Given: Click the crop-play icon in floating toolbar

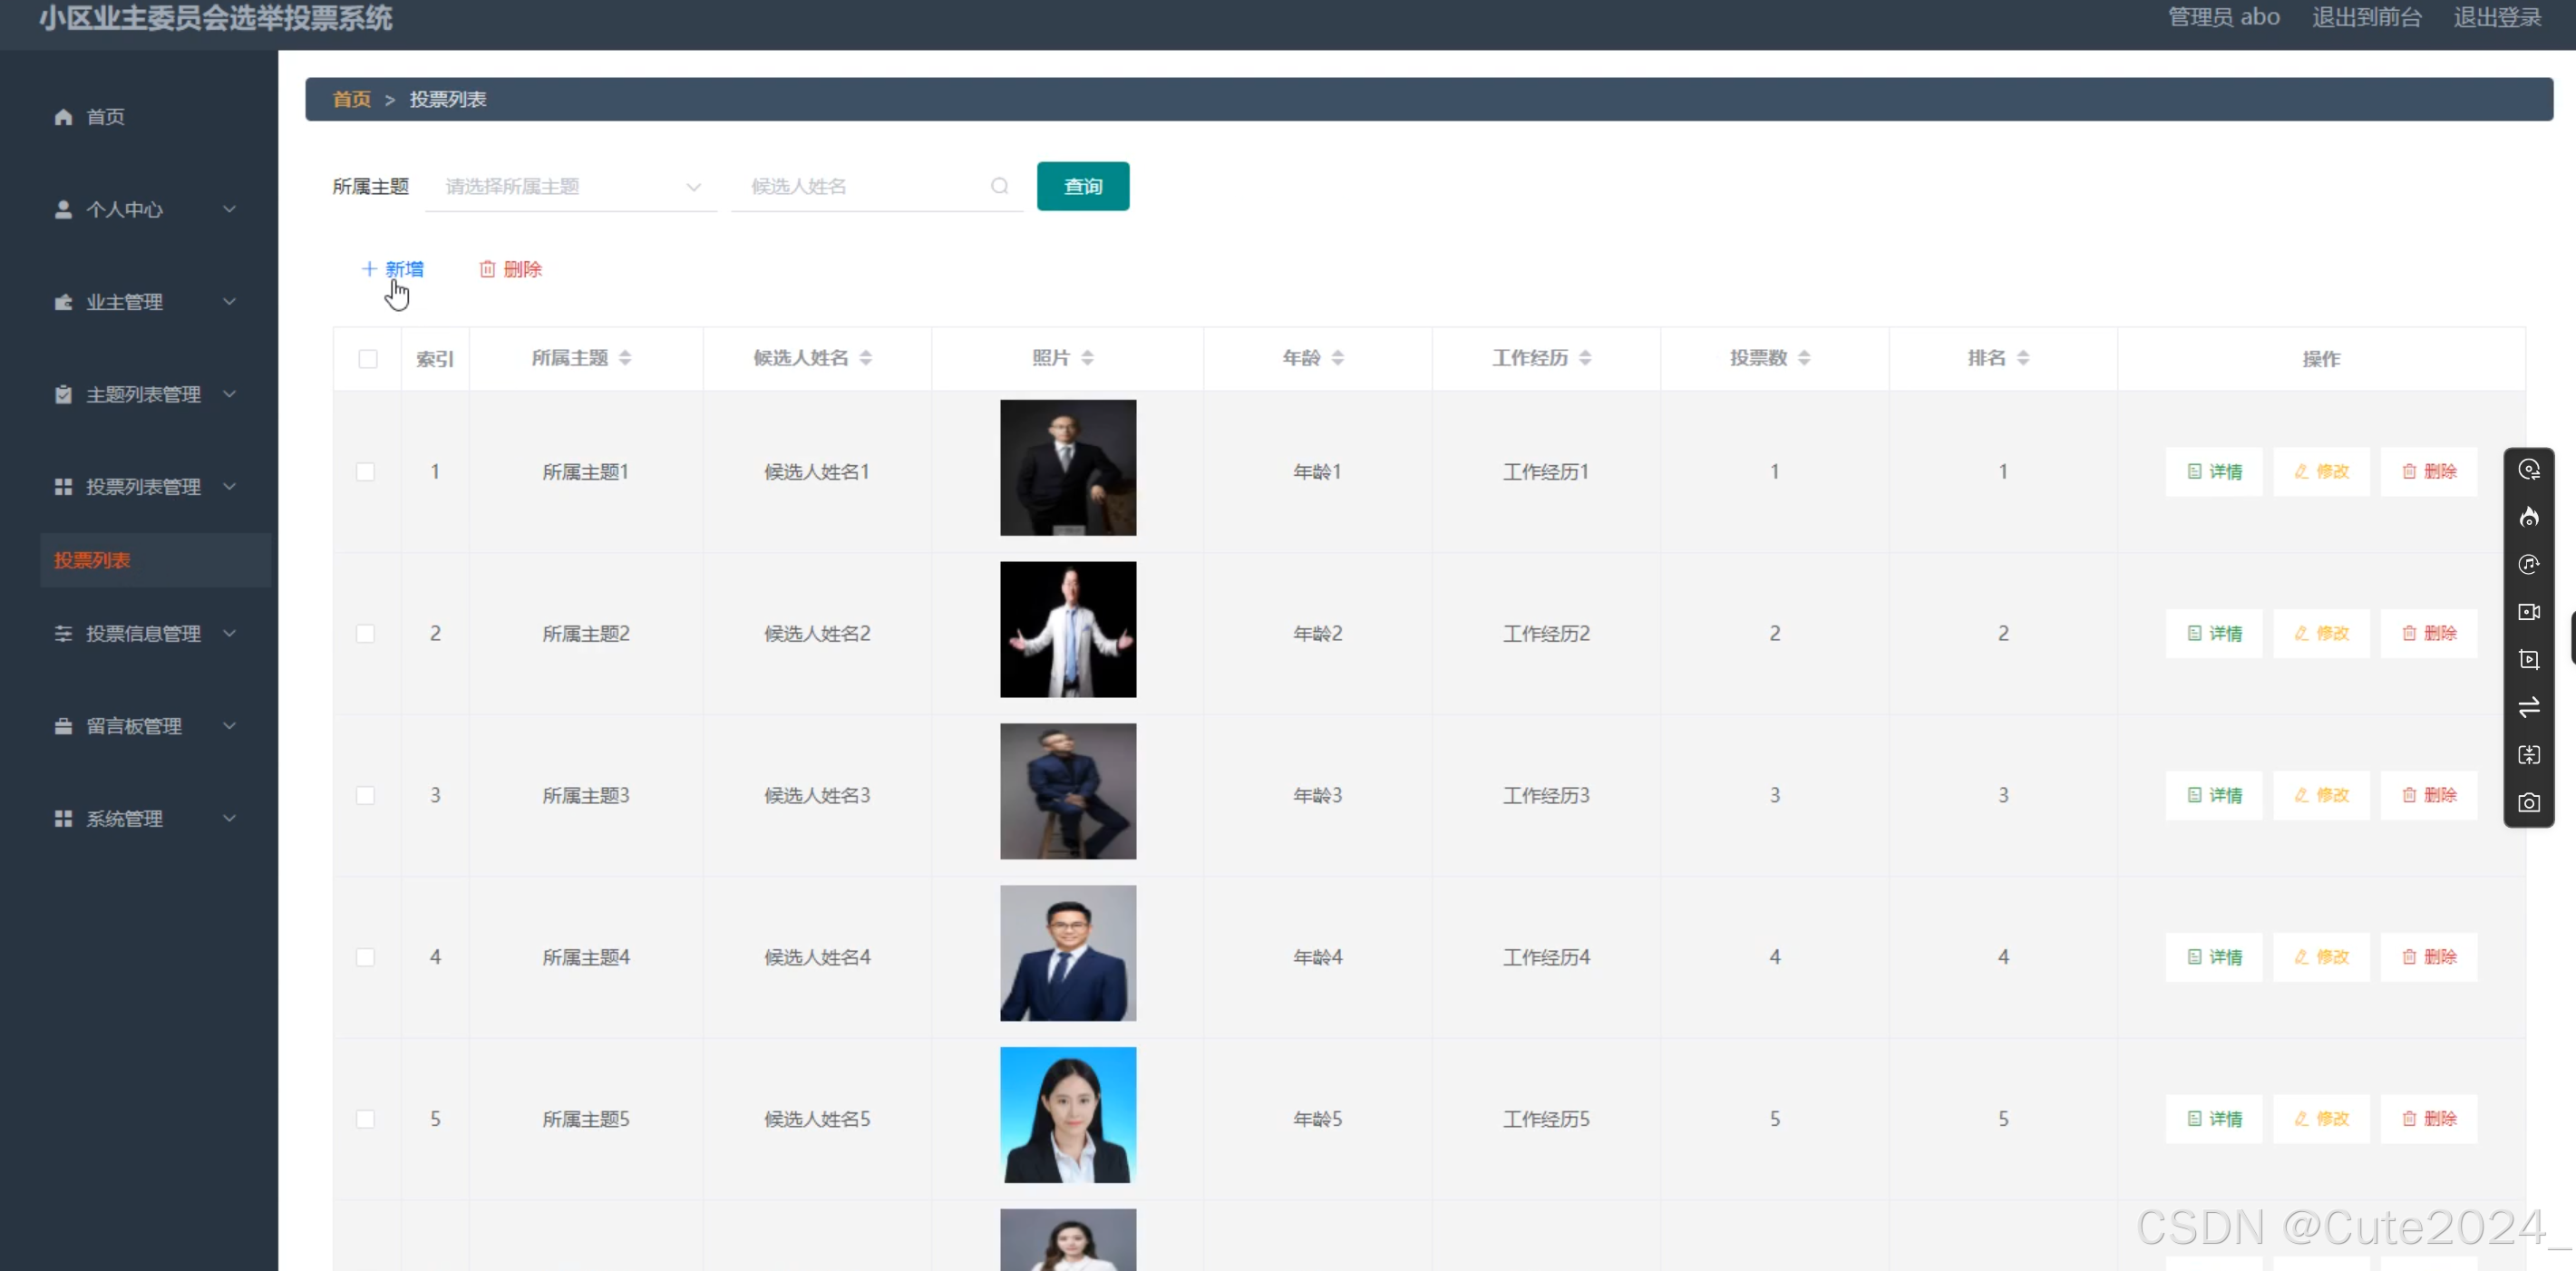Looking at the screenshot, I should coord(2529,659).
